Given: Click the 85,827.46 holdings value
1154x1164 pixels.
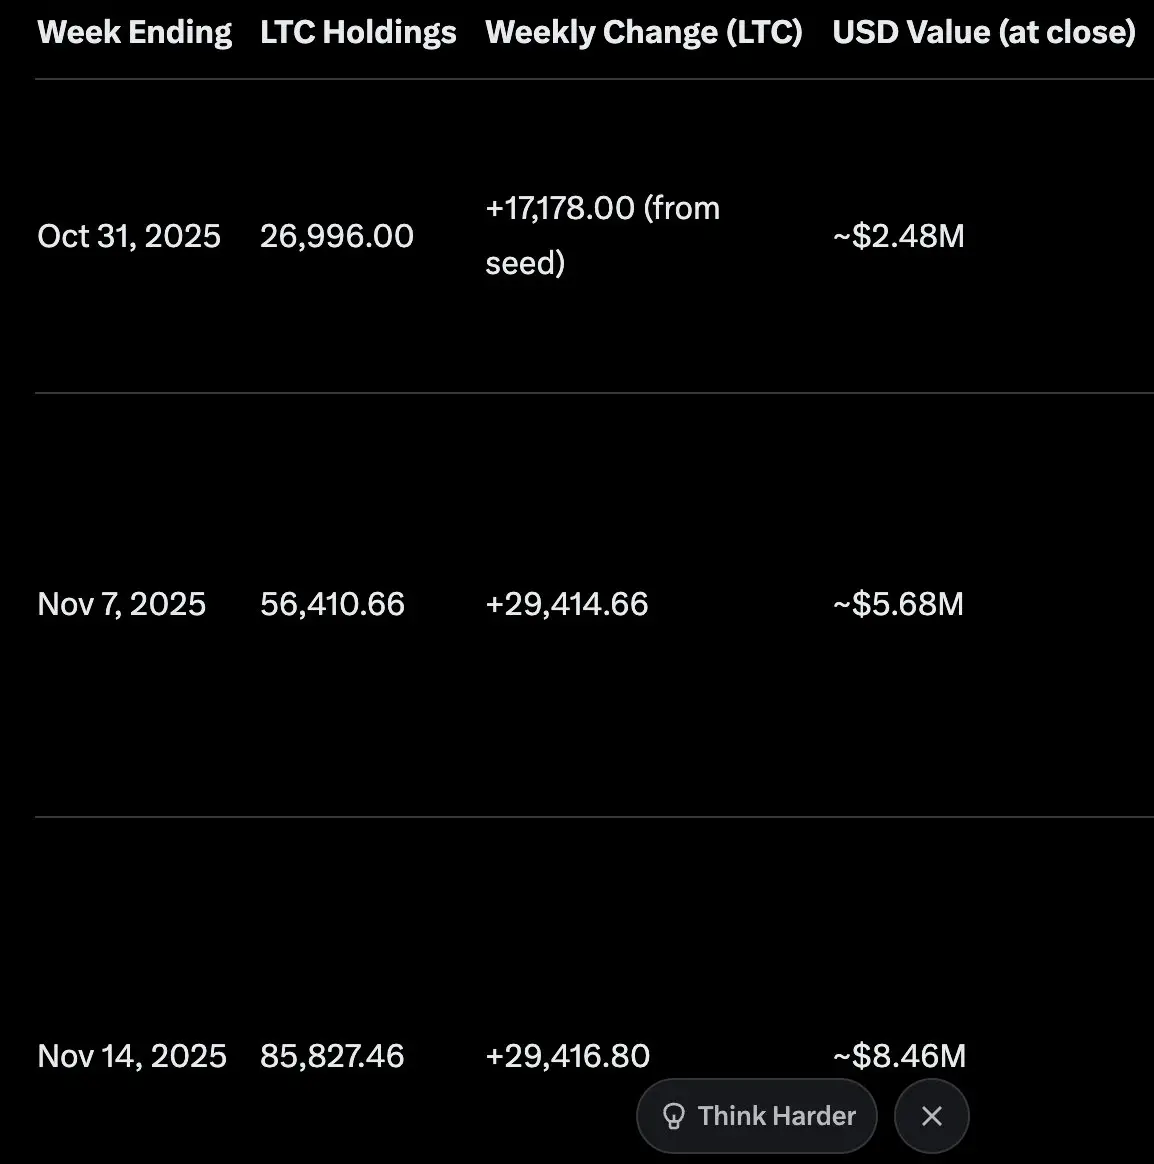Looking at the screenshot, I should (332, 1056).
